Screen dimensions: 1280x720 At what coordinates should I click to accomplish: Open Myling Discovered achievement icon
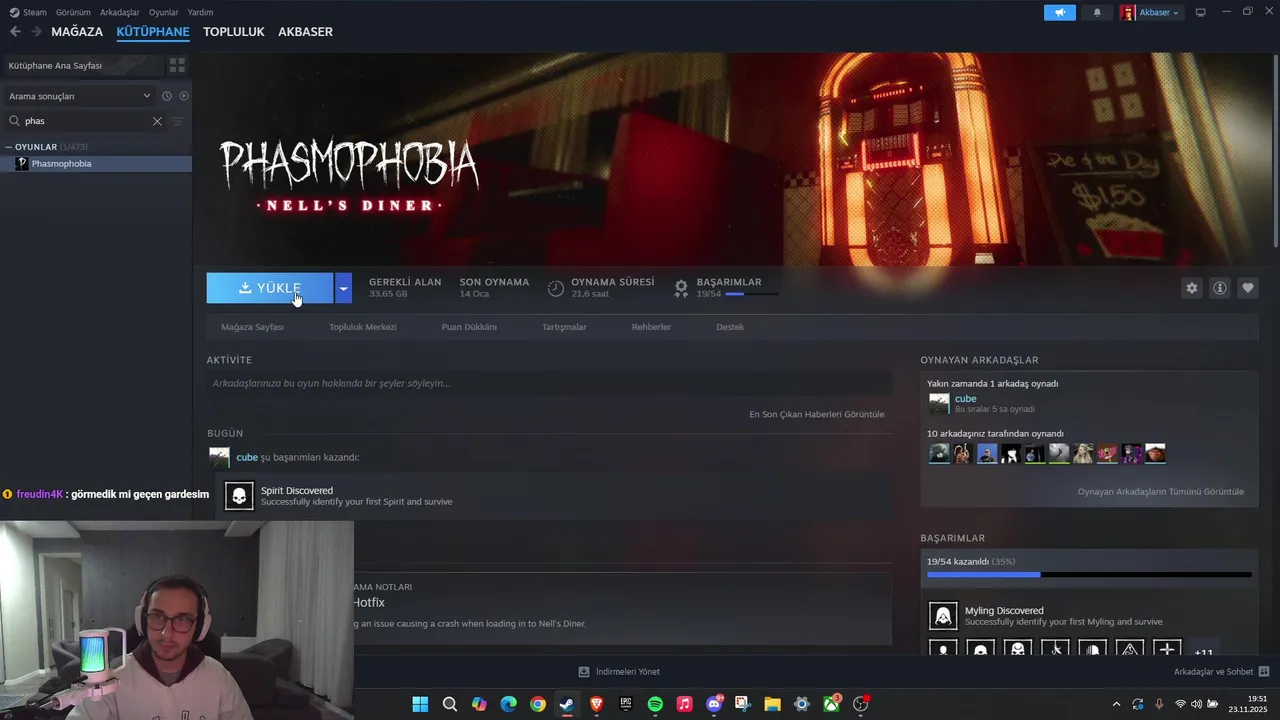[x=943, y=615]
